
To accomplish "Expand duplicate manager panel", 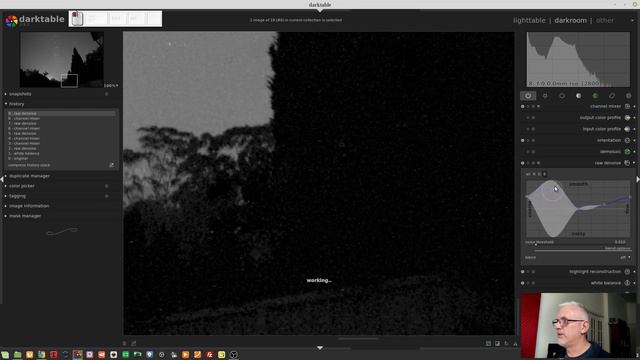I will (6, 176).
